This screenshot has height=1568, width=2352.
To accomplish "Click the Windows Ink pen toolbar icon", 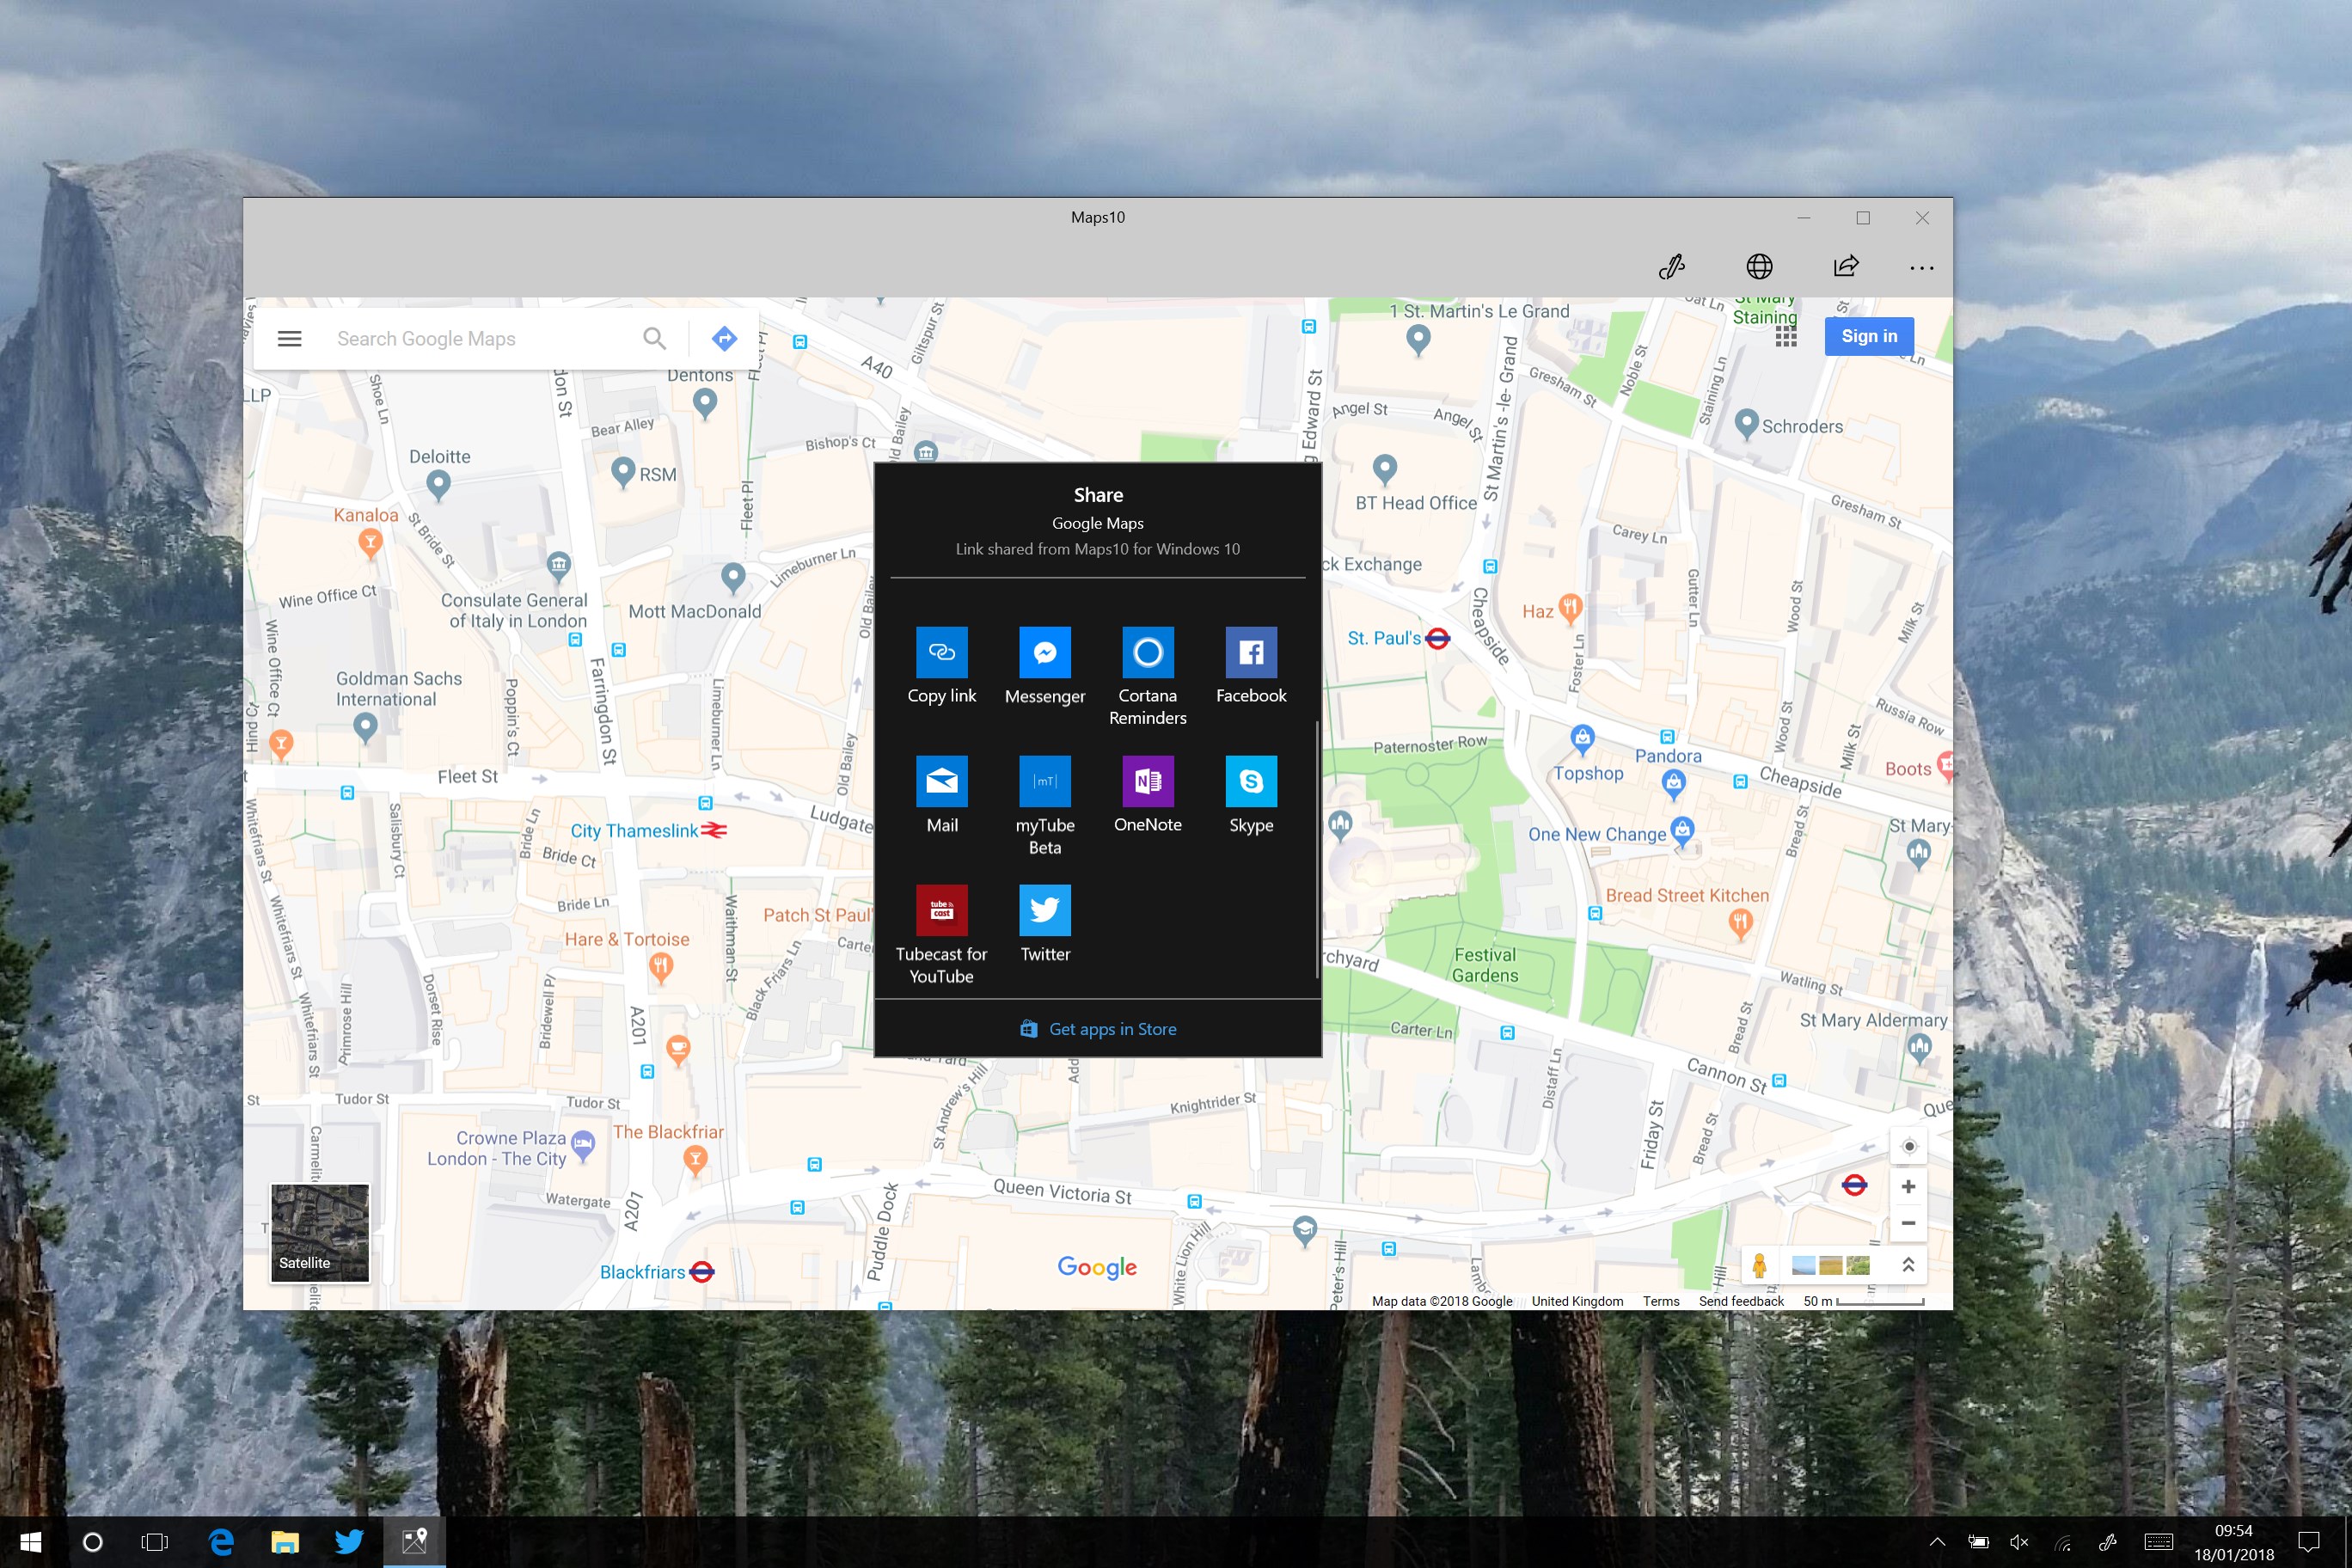I will pyautogui.click(x=1672, y=266).
